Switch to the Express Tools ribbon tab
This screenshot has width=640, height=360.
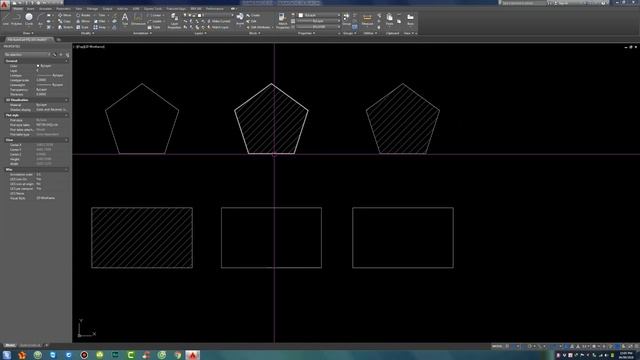152,9
